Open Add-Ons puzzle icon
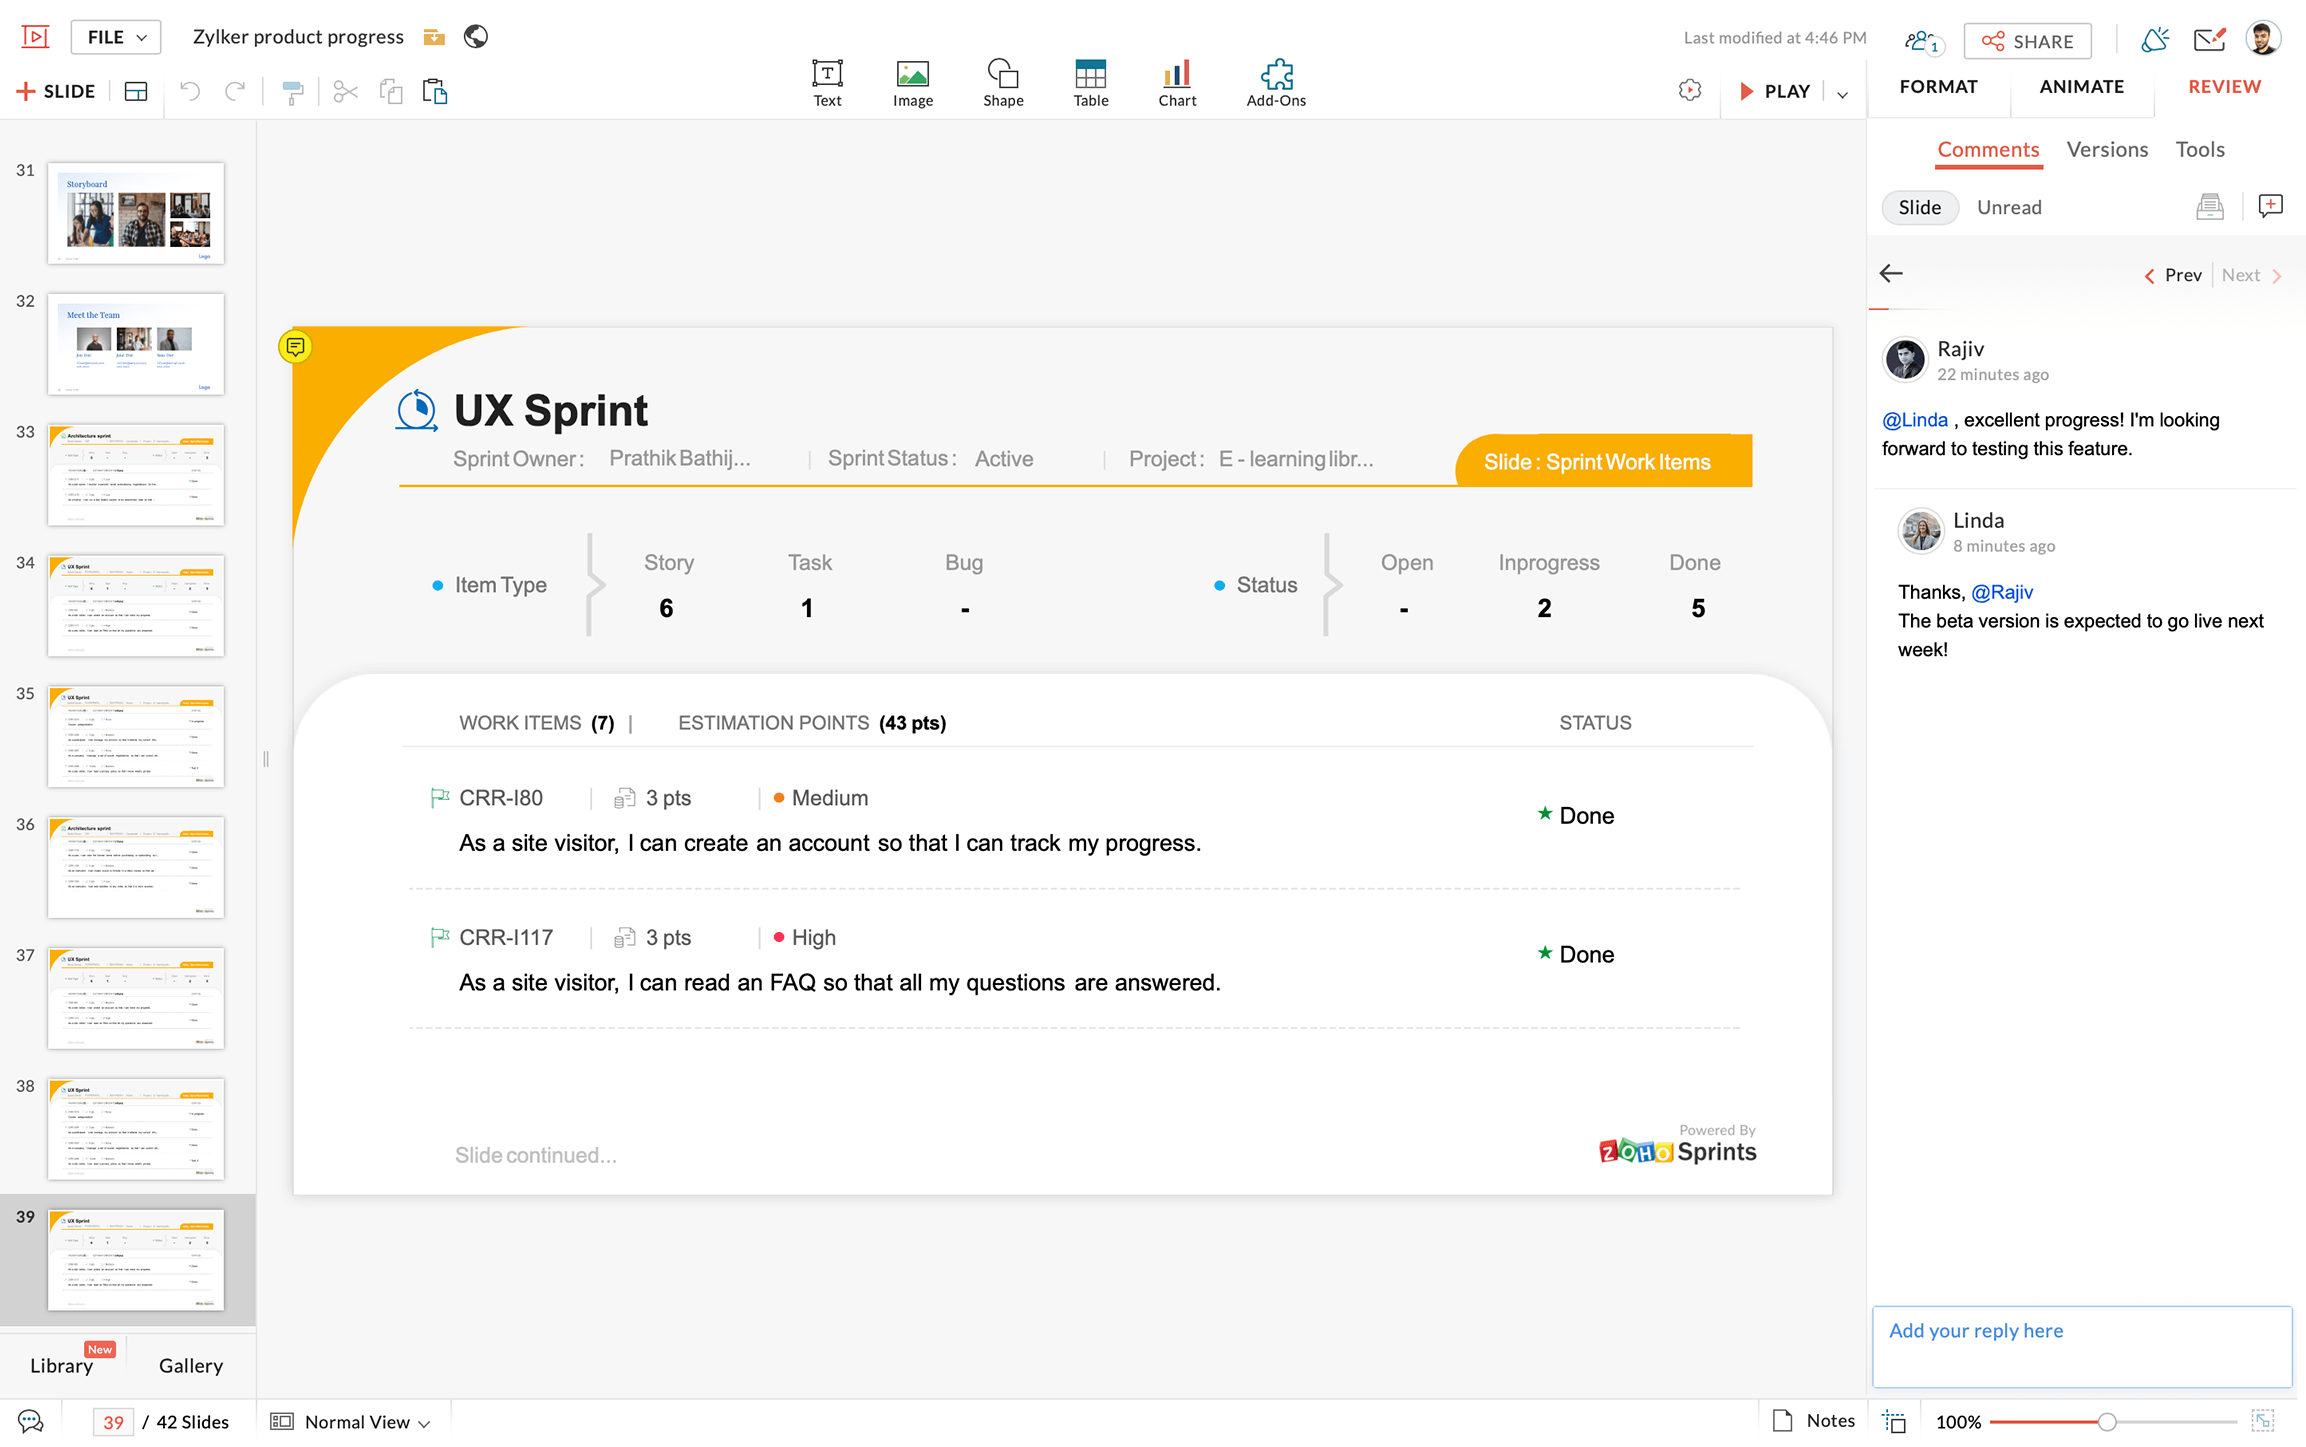This screenshot has height=1447, width=2306. [x=1276, y=83]
